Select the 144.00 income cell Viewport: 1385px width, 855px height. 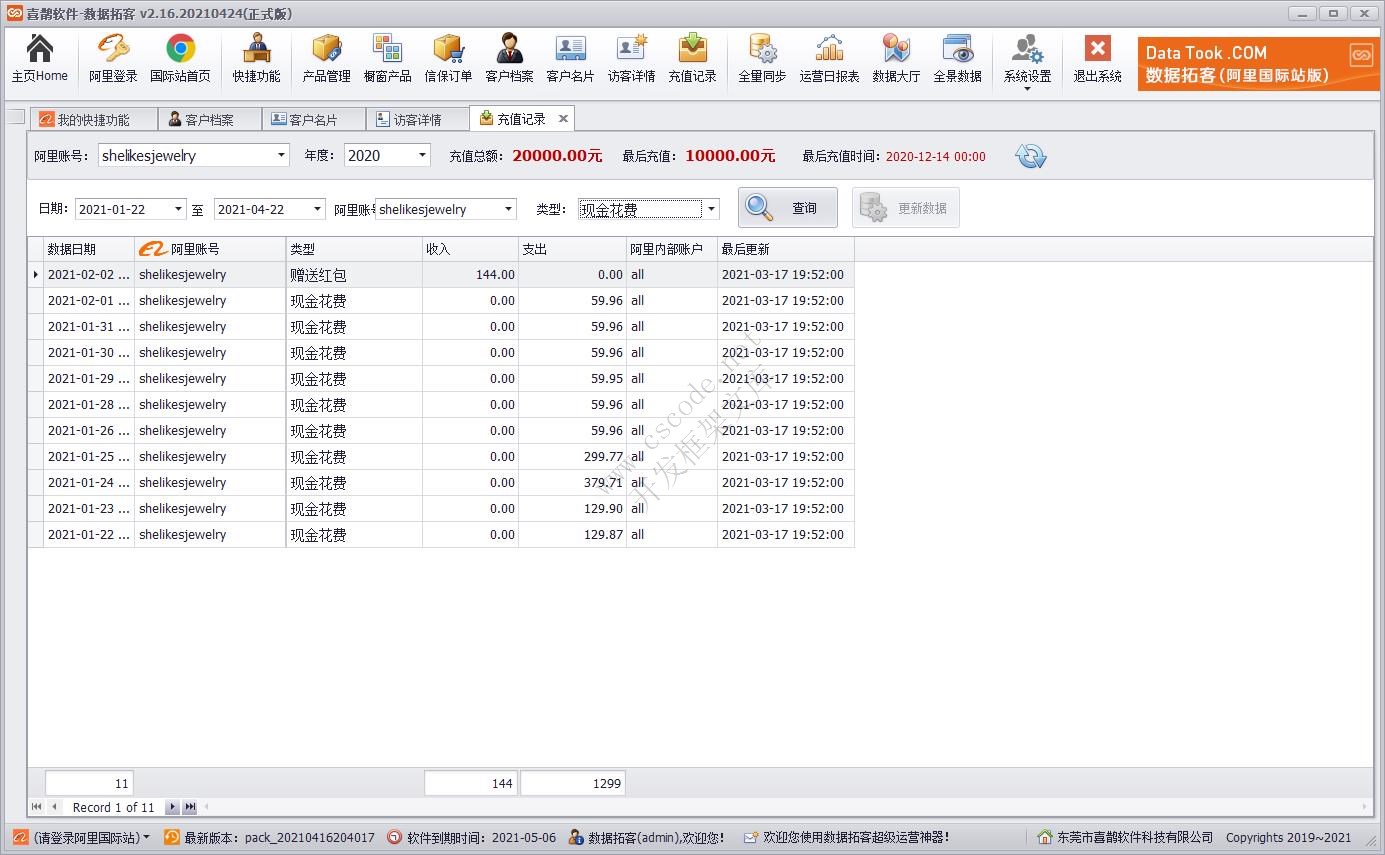click(470, 275)
